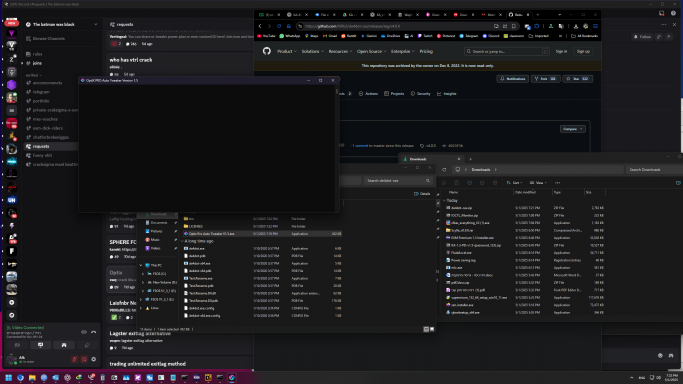Open the YouTube bookmark
Image resolution: width=683 pixels, height=384 pixels.
[x=266, y=36]
